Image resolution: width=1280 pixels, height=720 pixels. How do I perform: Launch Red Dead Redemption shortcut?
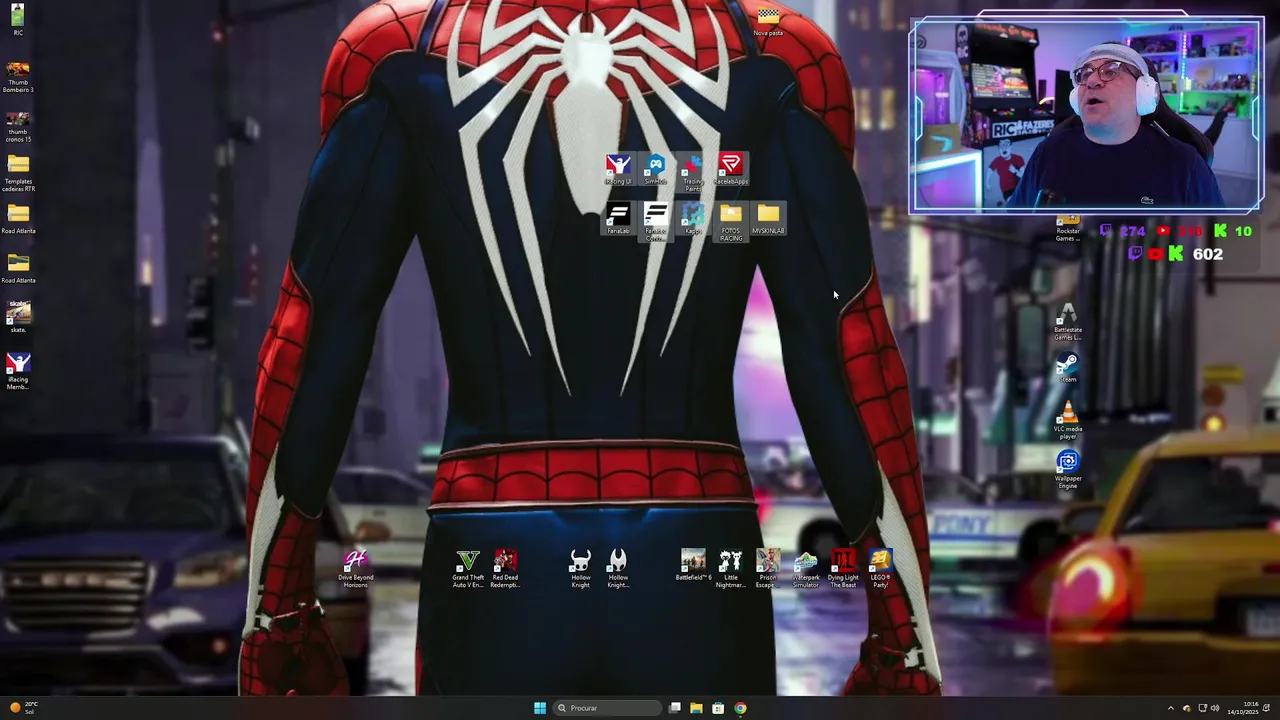(505, 569)
